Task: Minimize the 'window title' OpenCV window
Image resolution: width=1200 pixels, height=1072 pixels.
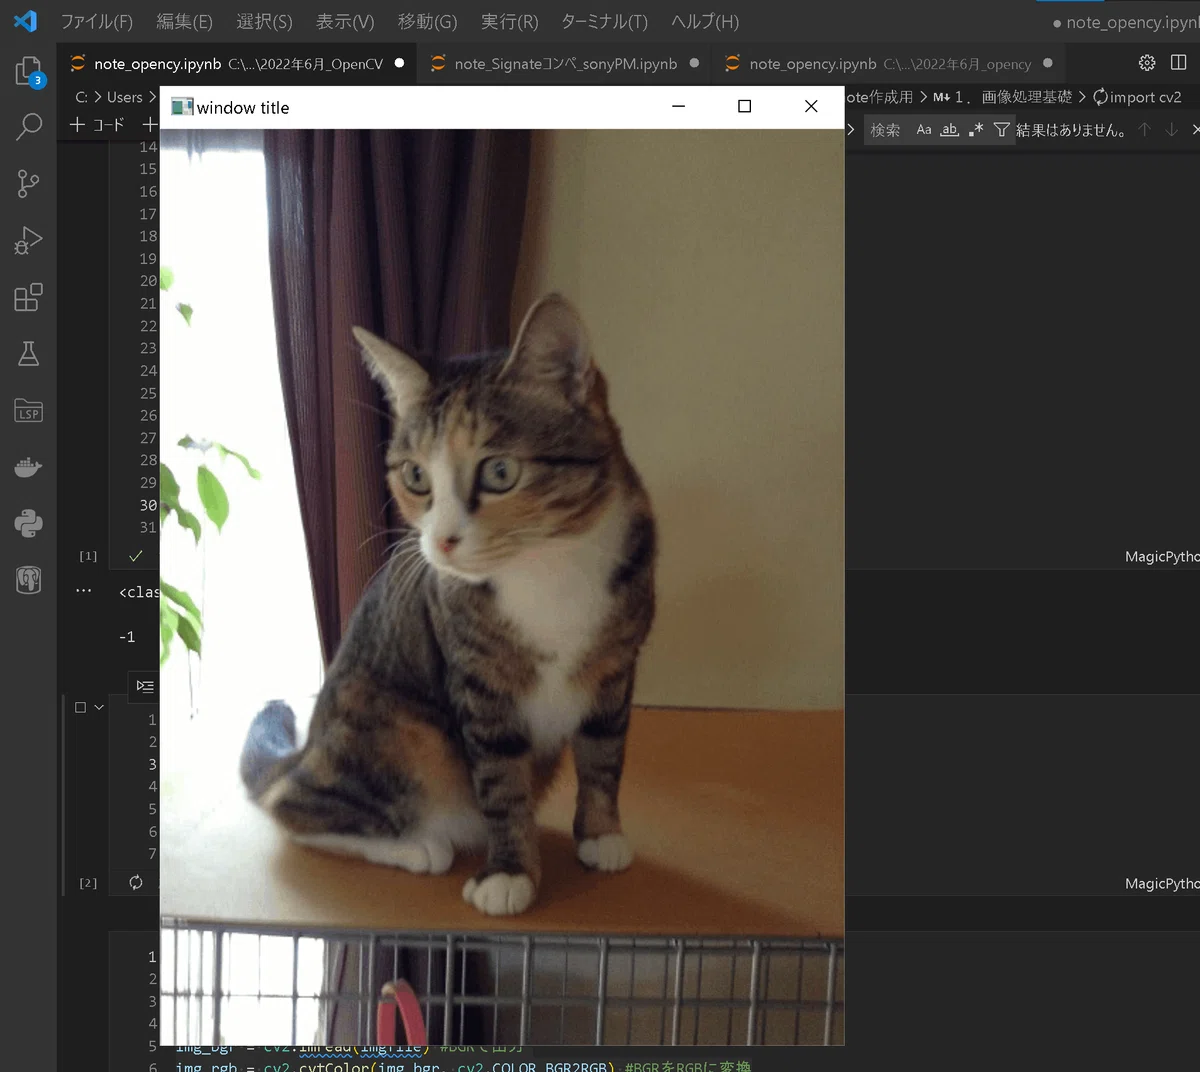Action: coord(678,106)
